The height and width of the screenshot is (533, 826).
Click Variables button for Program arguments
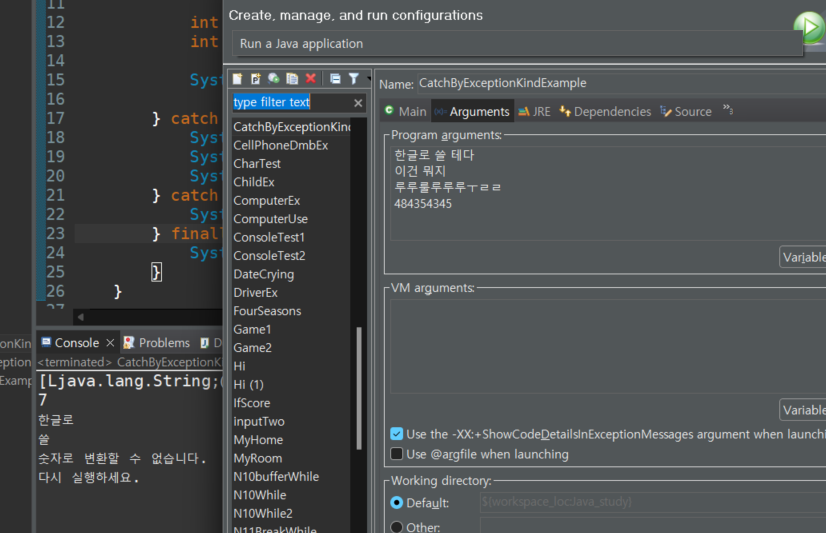[x=803, y=257]
